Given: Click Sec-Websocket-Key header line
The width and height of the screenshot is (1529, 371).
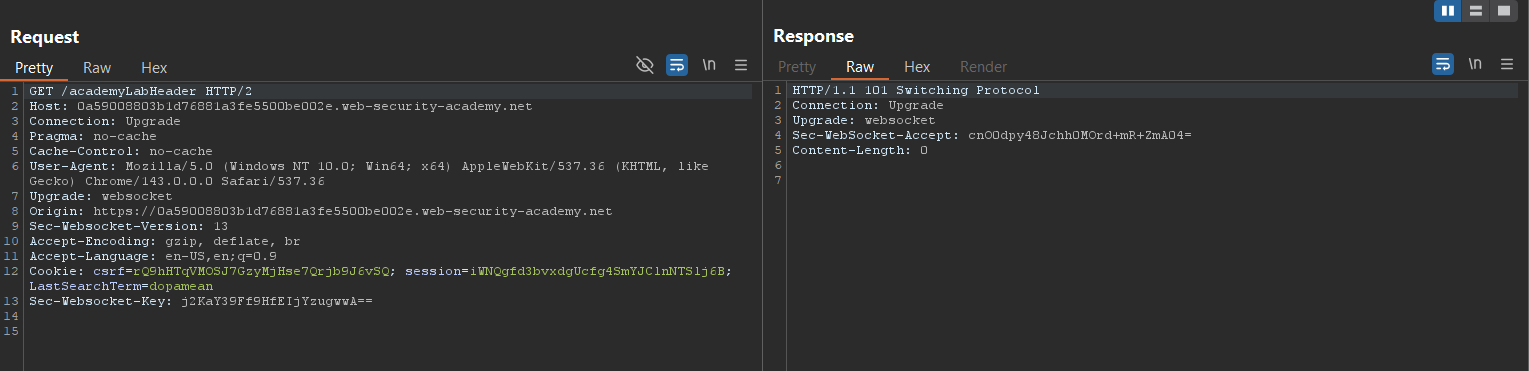Looking at the screenshot, I should coord(201,301).
